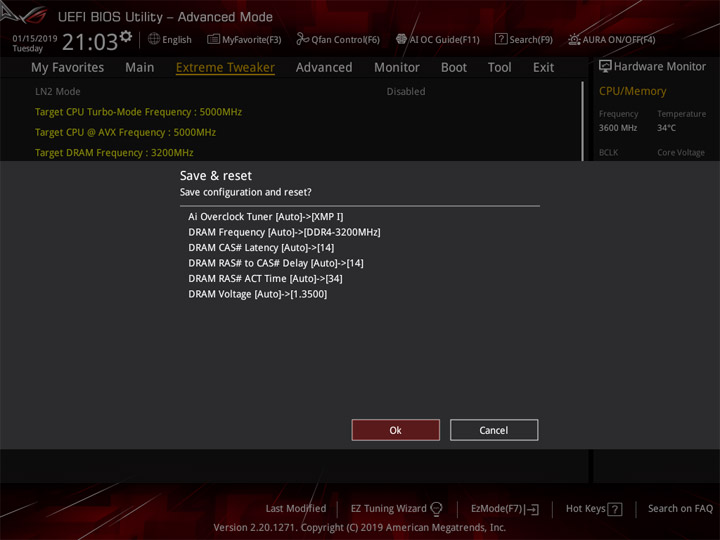This screenshot has height=540, width=720.
Task: Click Target CPU Turbo-Mode Frequency : 5000MHz
Action: 138,112
